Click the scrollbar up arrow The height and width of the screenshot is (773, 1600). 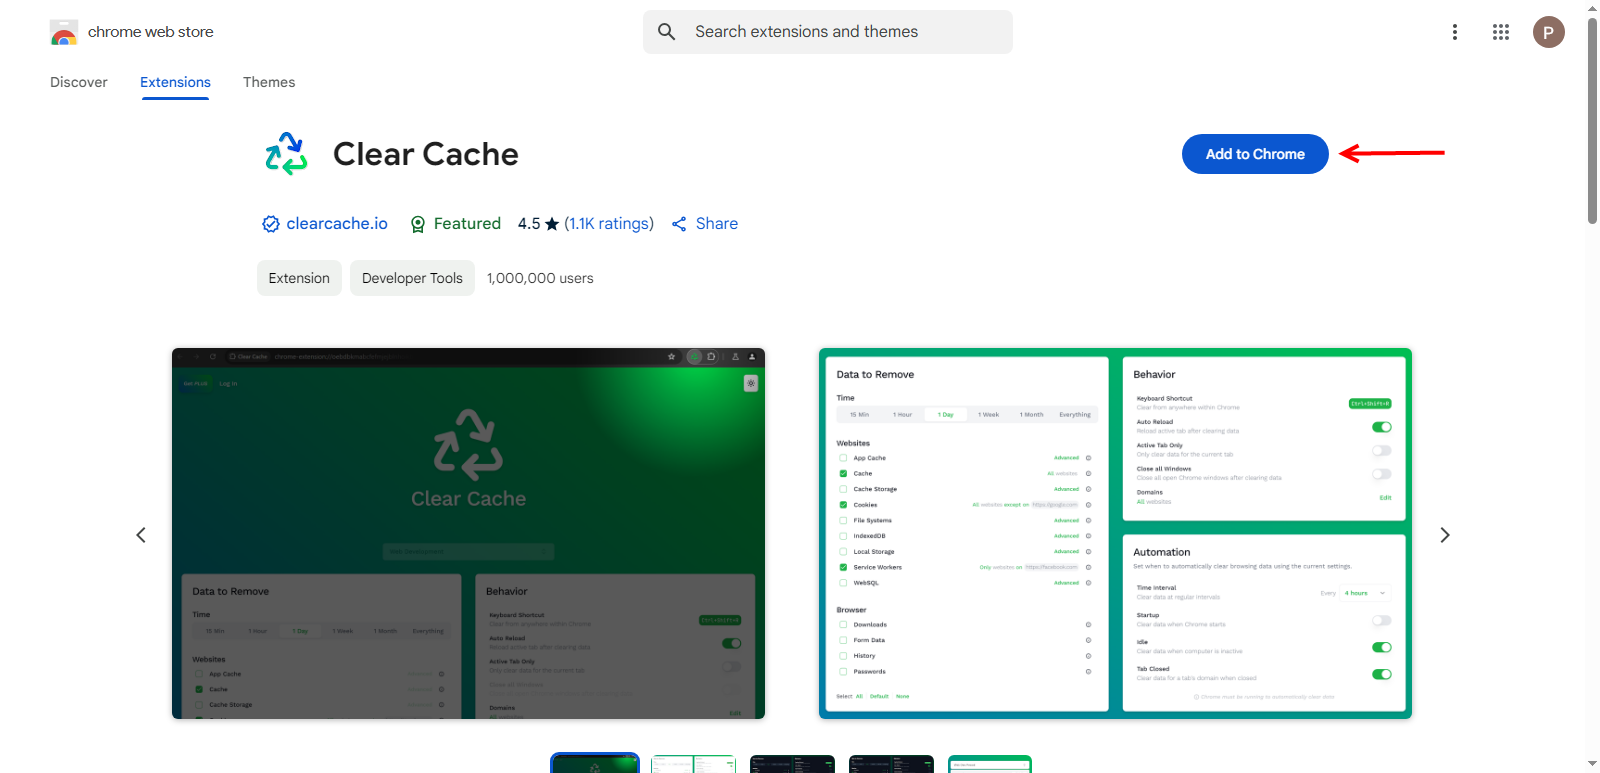tap(1593, 8)
